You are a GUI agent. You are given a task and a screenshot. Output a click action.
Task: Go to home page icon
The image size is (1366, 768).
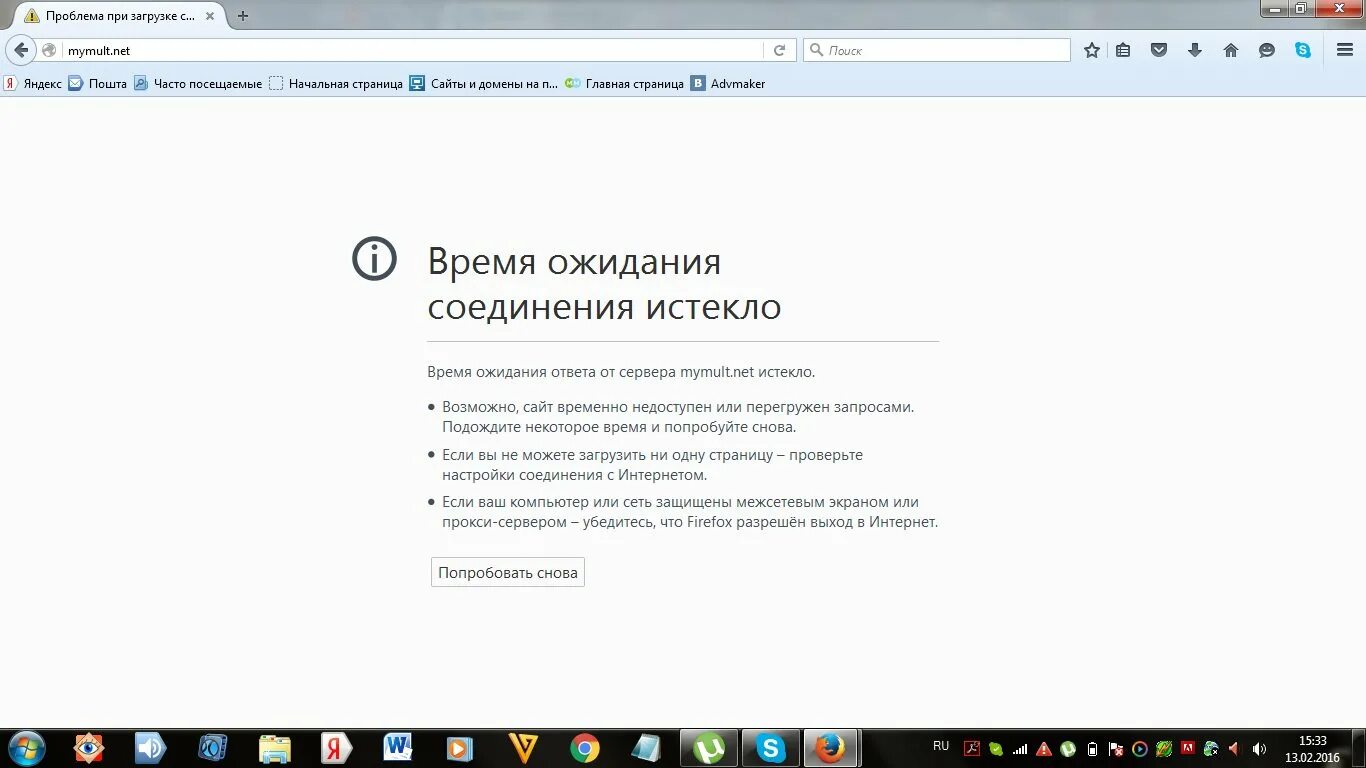click(1231, 50)
